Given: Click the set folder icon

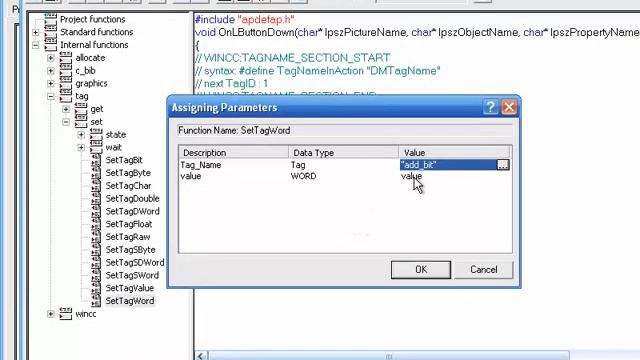Looking at the screenshot, I should click(x=81, y=122).
